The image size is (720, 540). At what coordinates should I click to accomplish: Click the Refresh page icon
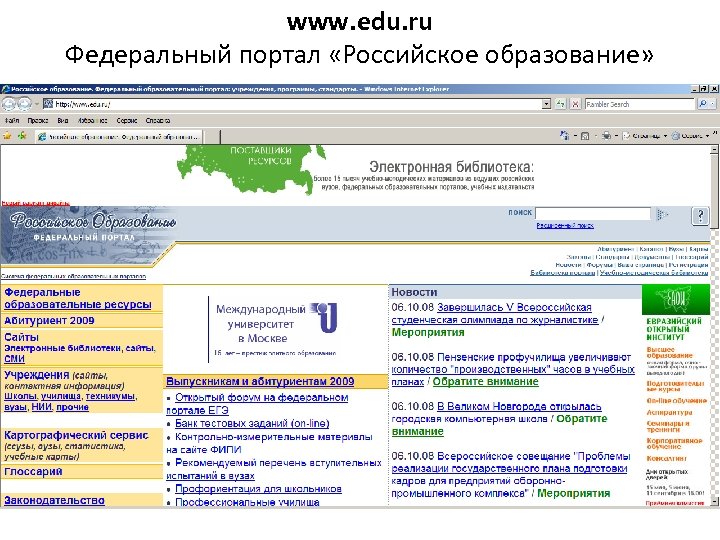(560, 104)
